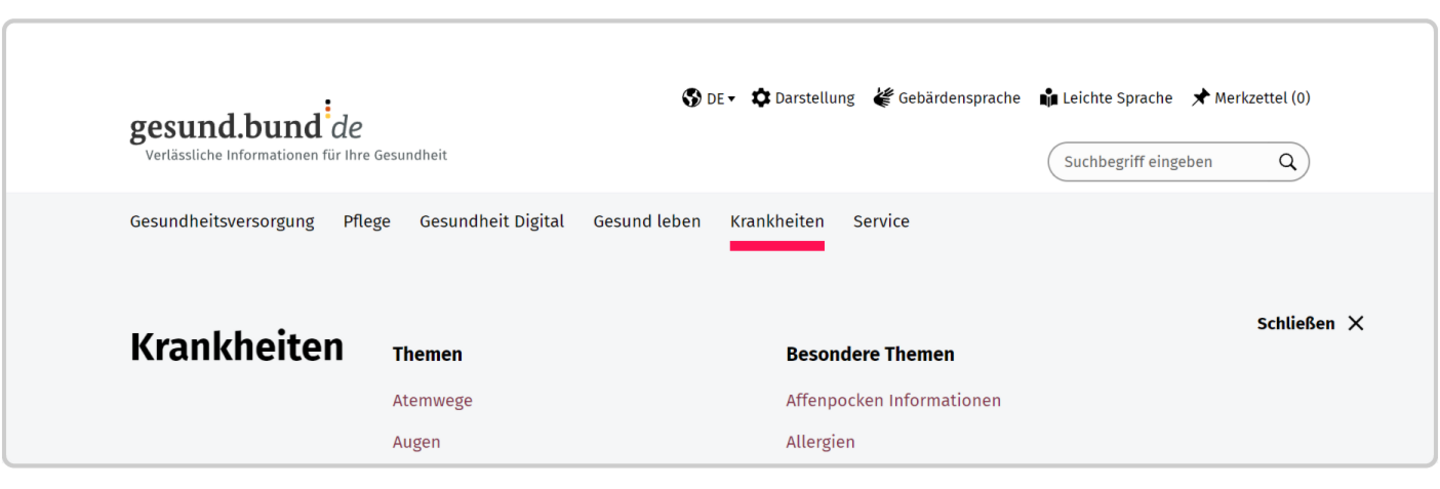Expand the Gesundheit Digital menu

click(492, 221)
